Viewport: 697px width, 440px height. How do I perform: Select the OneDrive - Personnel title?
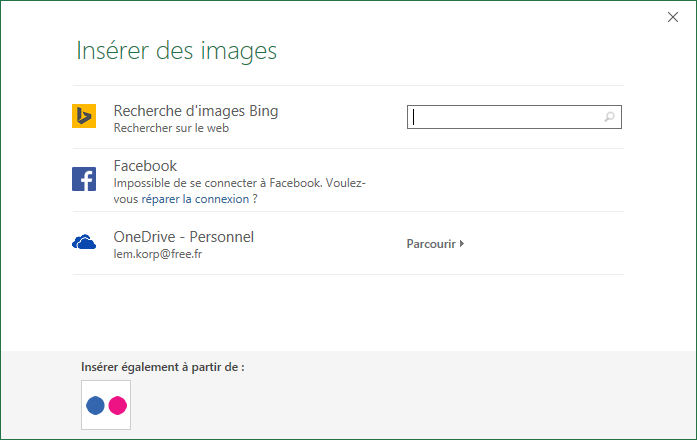coord(184,237)
